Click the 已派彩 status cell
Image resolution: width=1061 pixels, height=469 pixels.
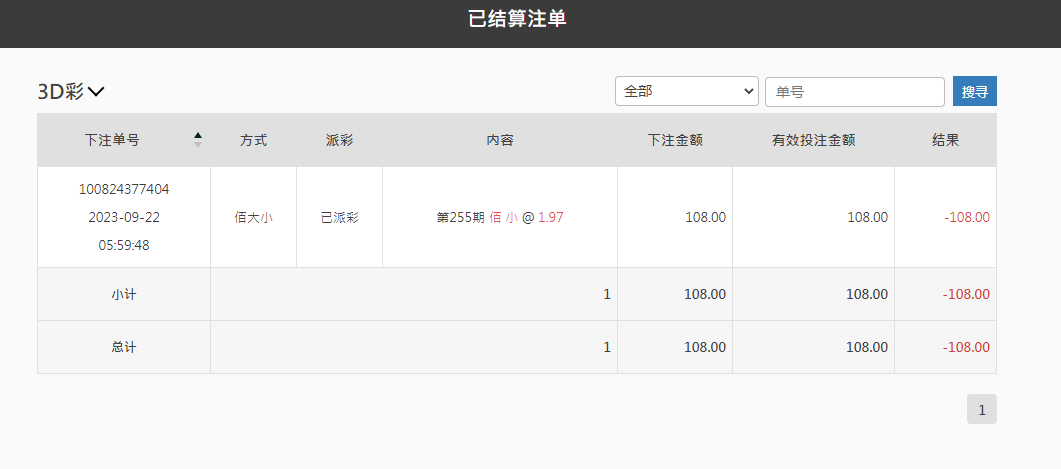point(340,218)
